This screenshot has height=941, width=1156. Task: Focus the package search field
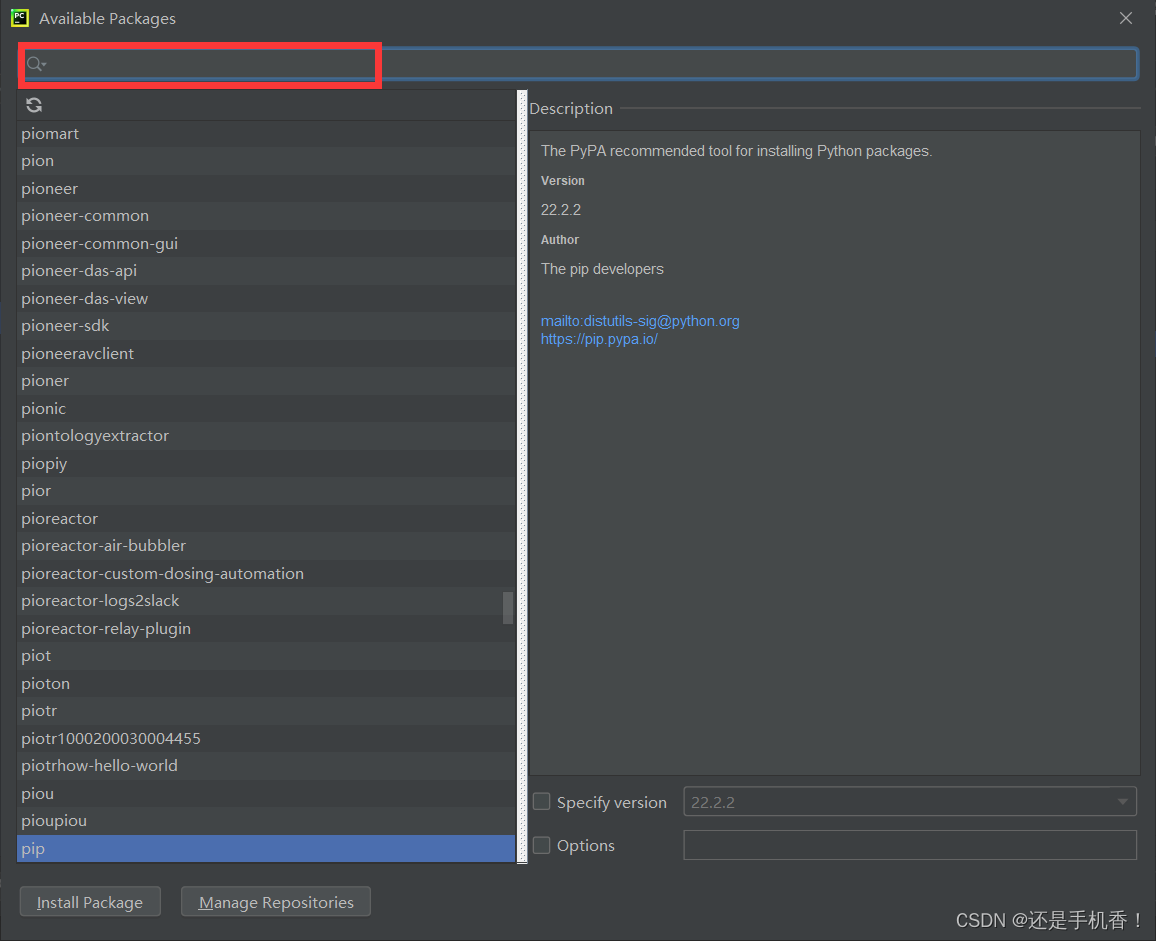(x=579, y=64)
